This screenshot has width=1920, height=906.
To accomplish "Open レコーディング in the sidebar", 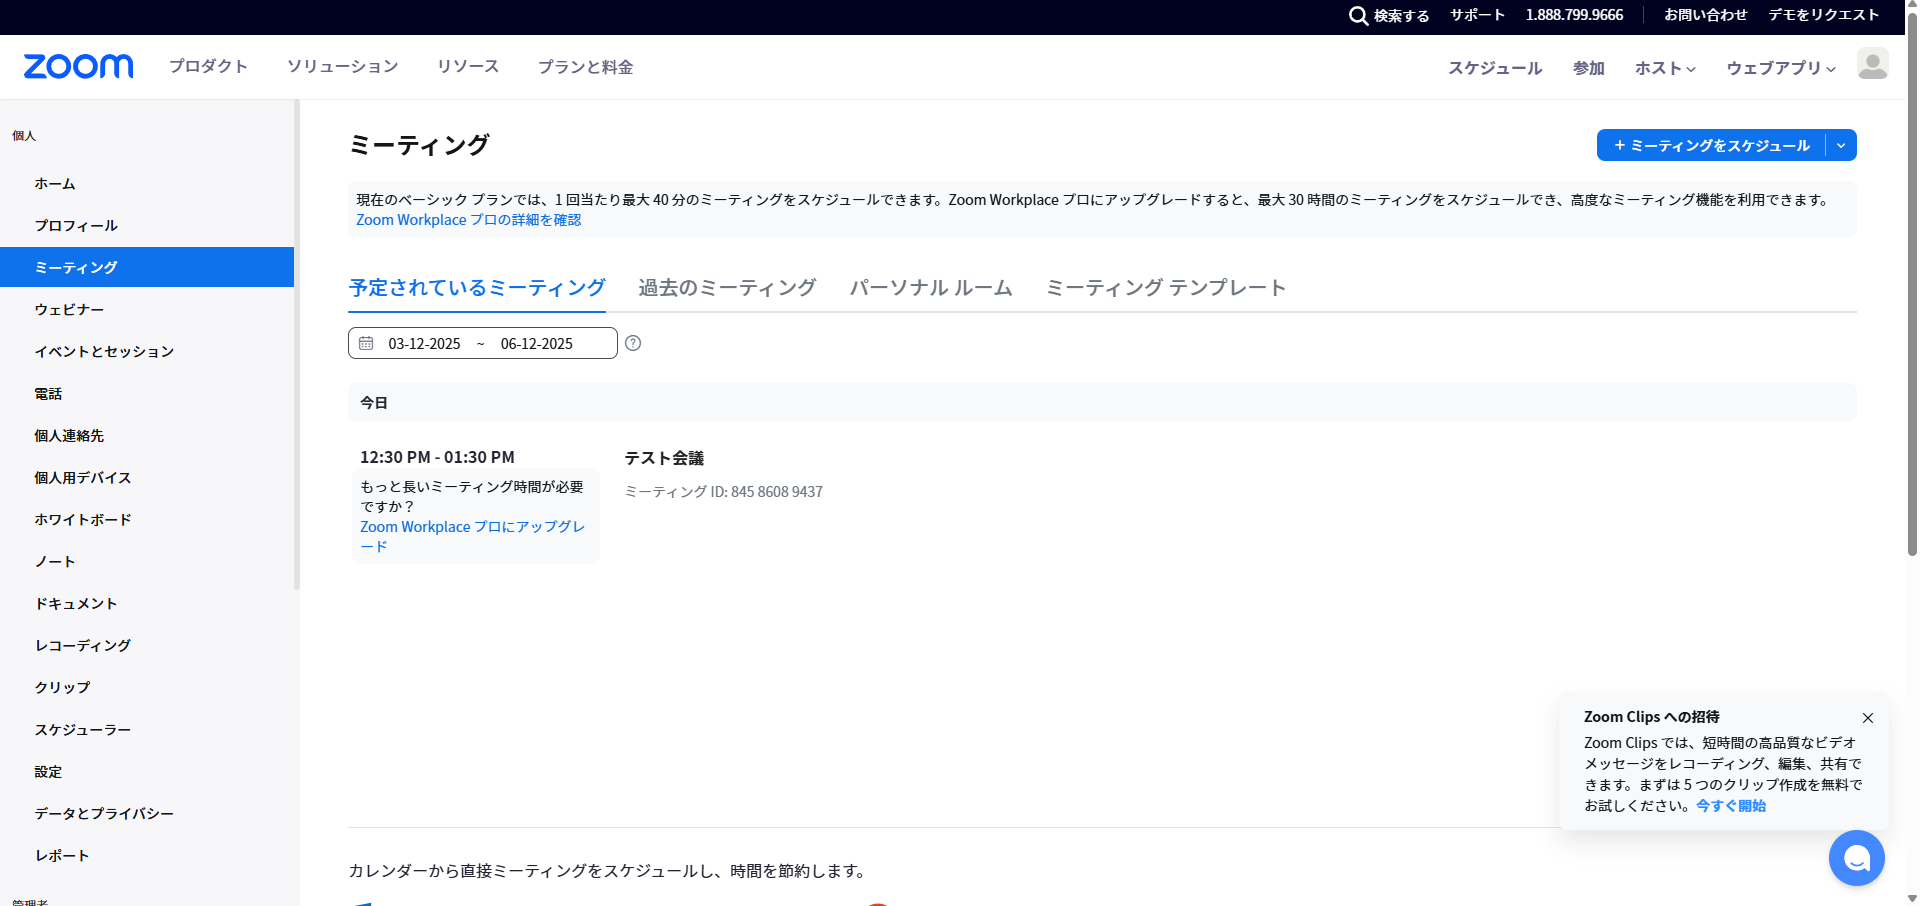I will (x=83, y=646).
